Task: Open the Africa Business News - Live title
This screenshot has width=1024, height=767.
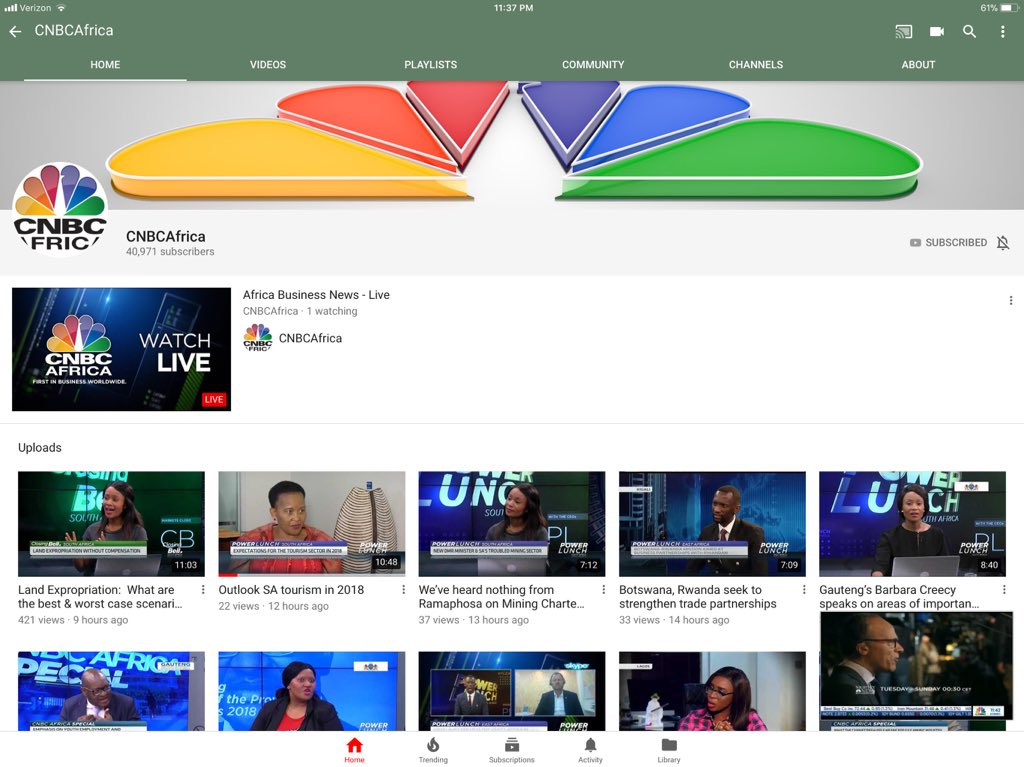Action: click(316, 295)
